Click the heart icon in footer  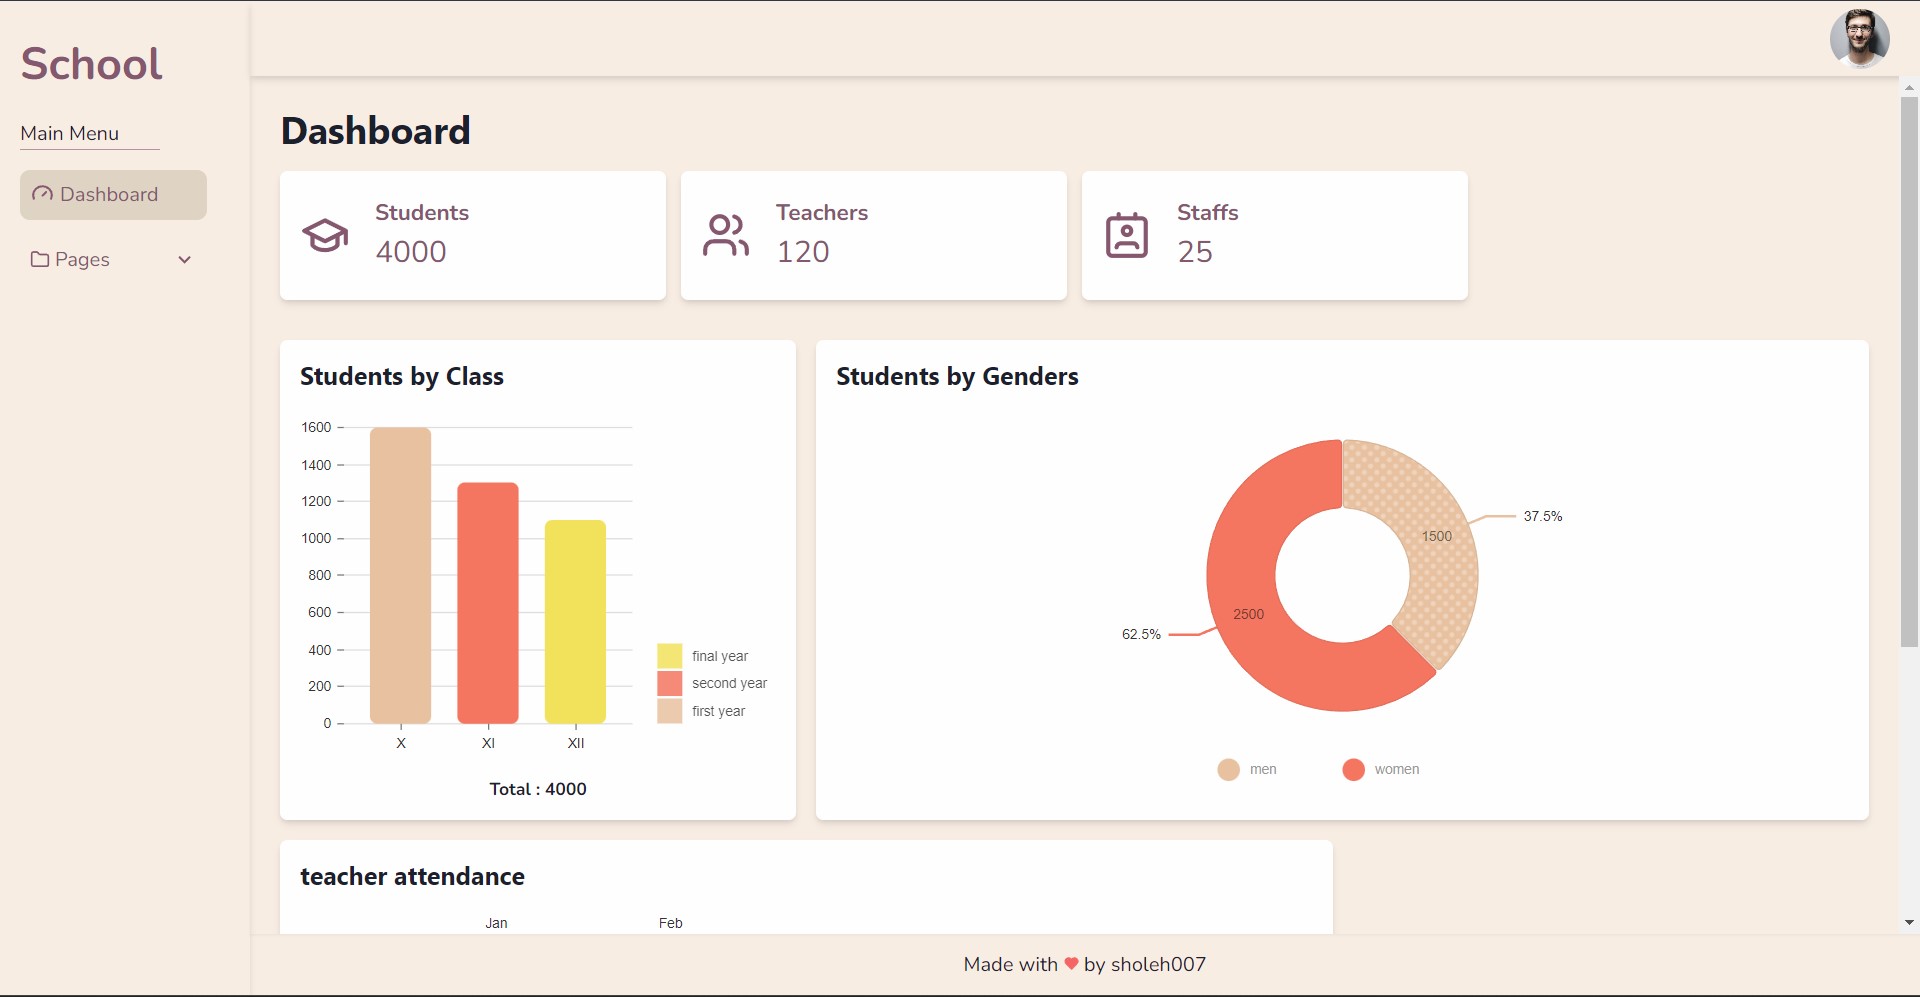click(1071, 964)
